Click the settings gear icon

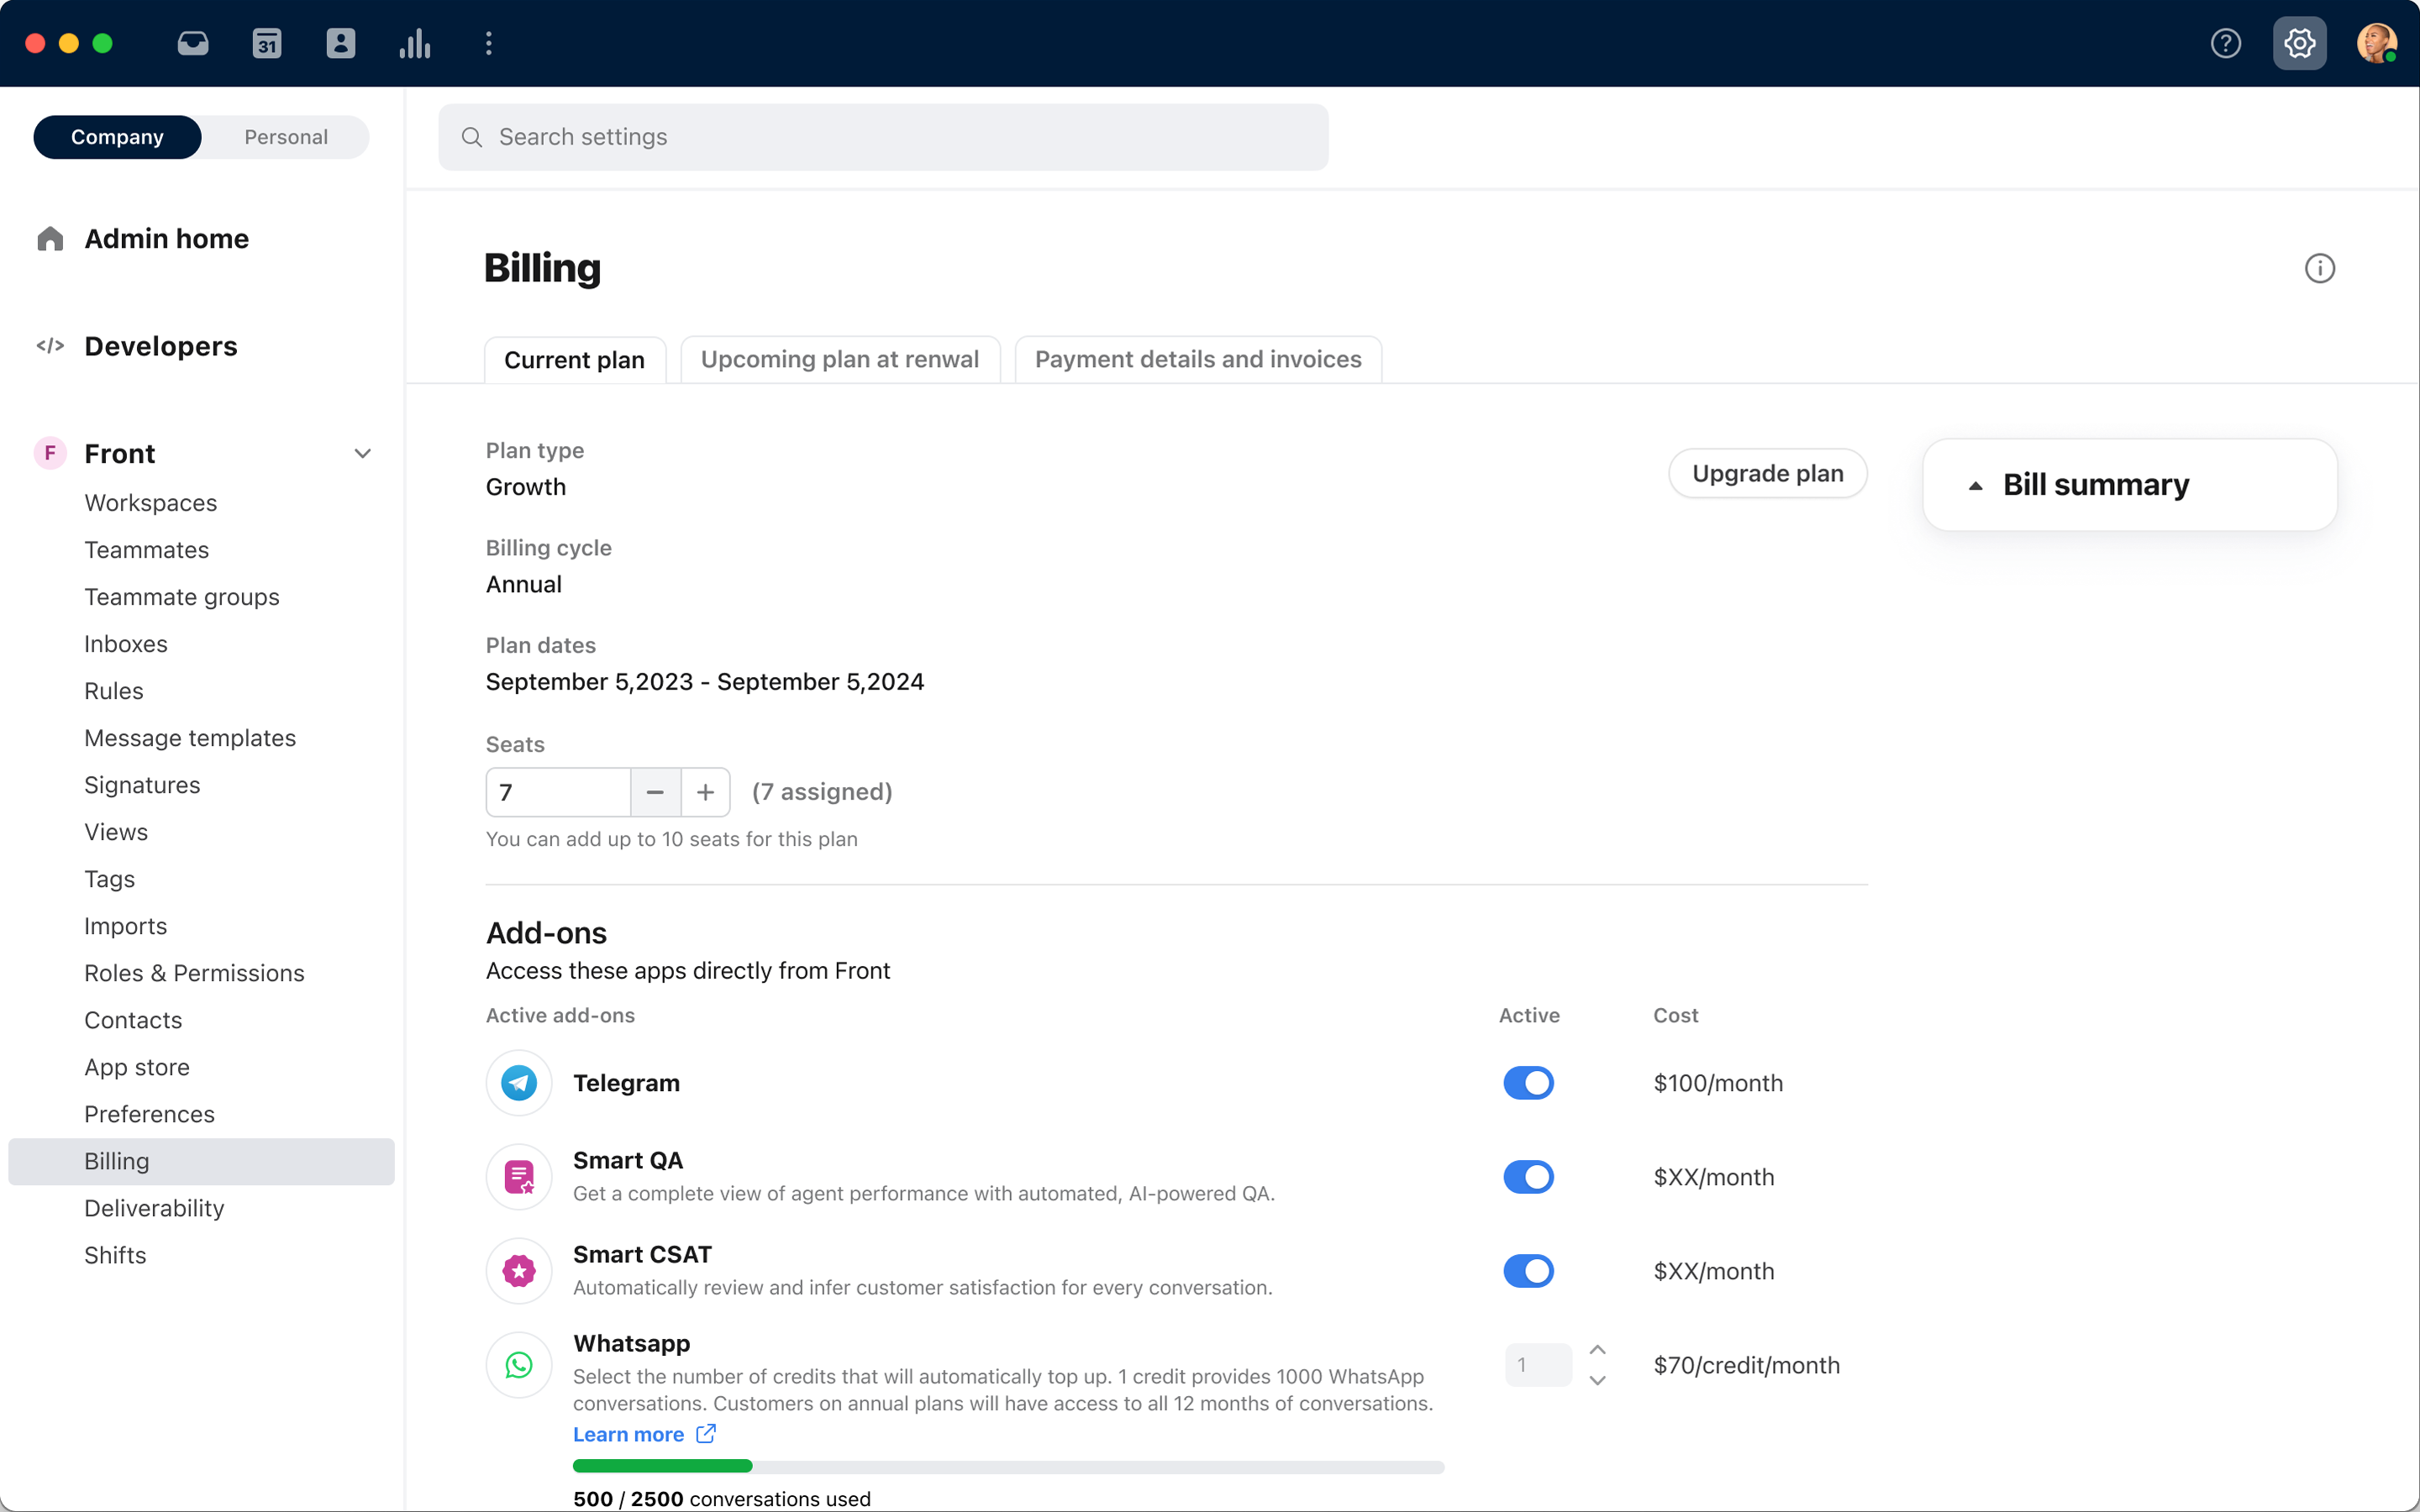(2300, 43)
